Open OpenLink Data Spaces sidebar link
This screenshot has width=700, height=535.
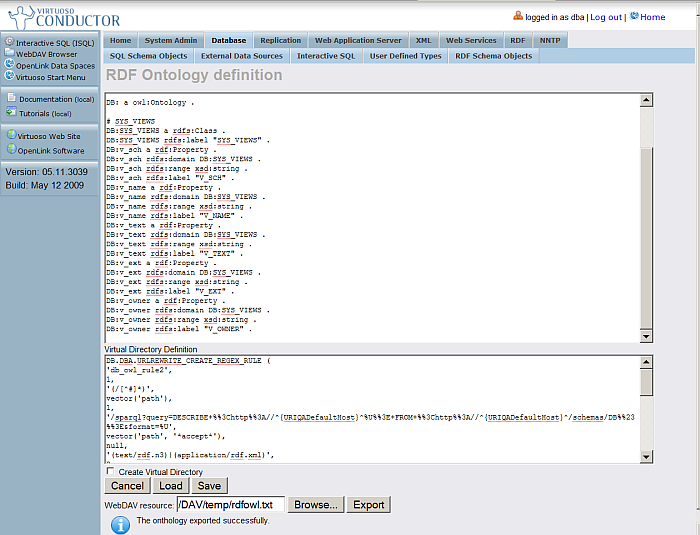coord(55,66)
